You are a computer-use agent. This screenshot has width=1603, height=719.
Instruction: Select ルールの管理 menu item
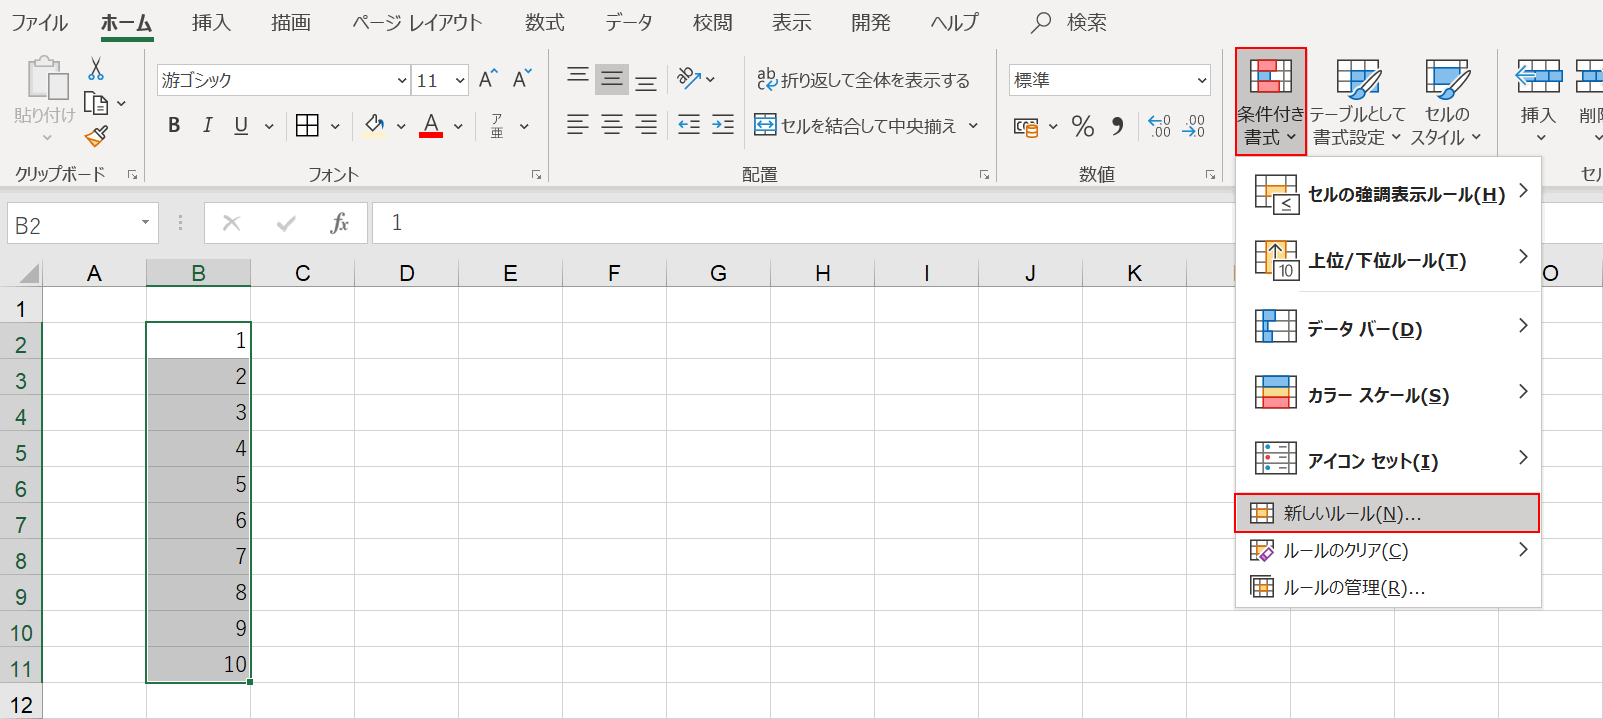(x=1389, y=587)
